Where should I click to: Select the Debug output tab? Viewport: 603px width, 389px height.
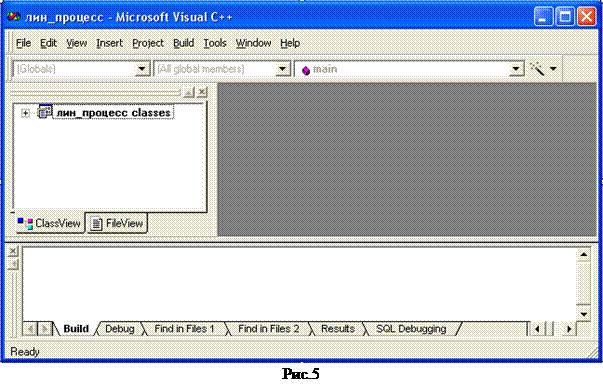(120, 329)
